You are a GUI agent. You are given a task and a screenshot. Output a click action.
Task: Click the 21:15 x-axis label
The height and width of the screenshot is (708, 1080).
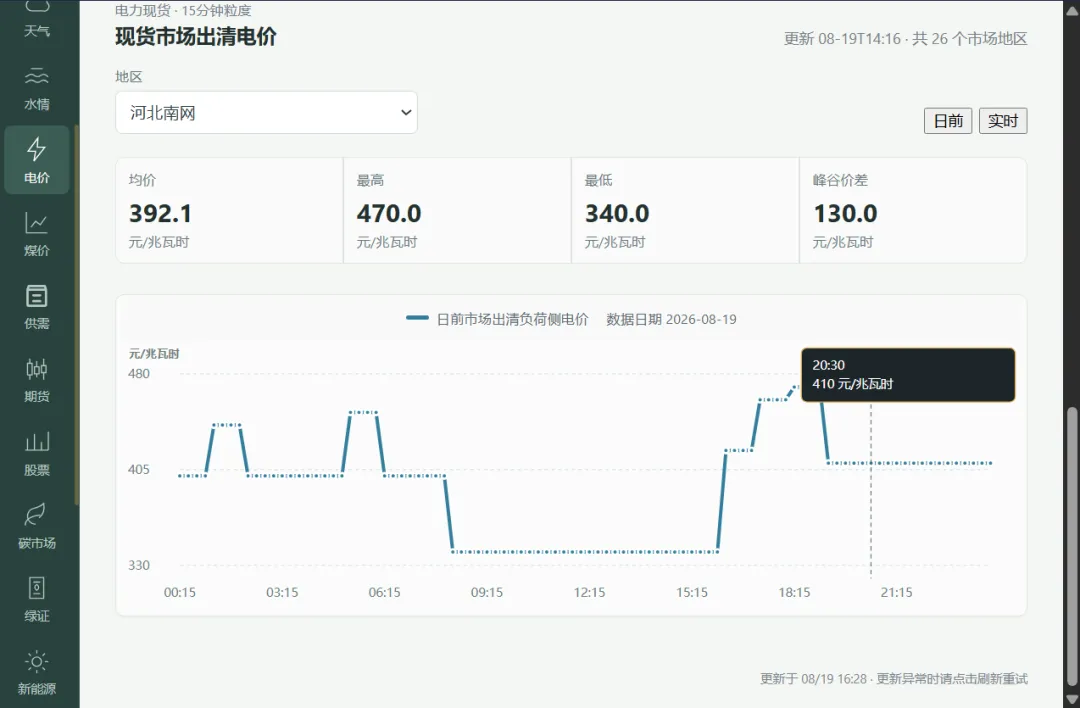click(897, 592)
